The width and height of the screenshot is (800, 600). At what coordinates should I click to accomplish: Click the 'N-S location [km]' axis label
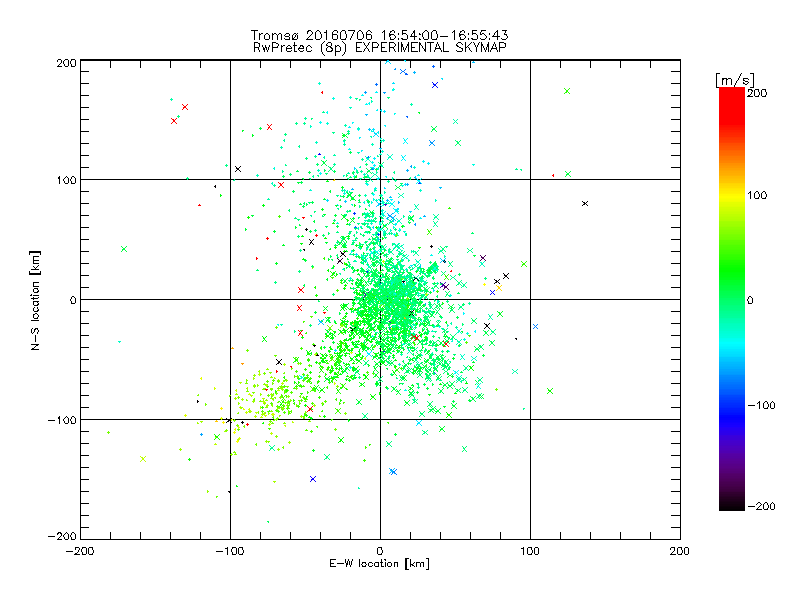point(35,300)
